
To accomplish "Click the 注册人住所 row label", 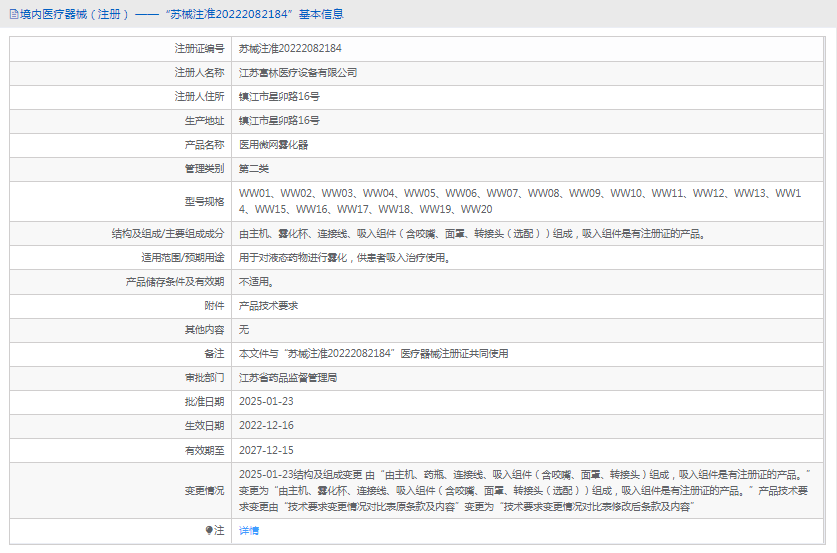I will pos(200,97).
